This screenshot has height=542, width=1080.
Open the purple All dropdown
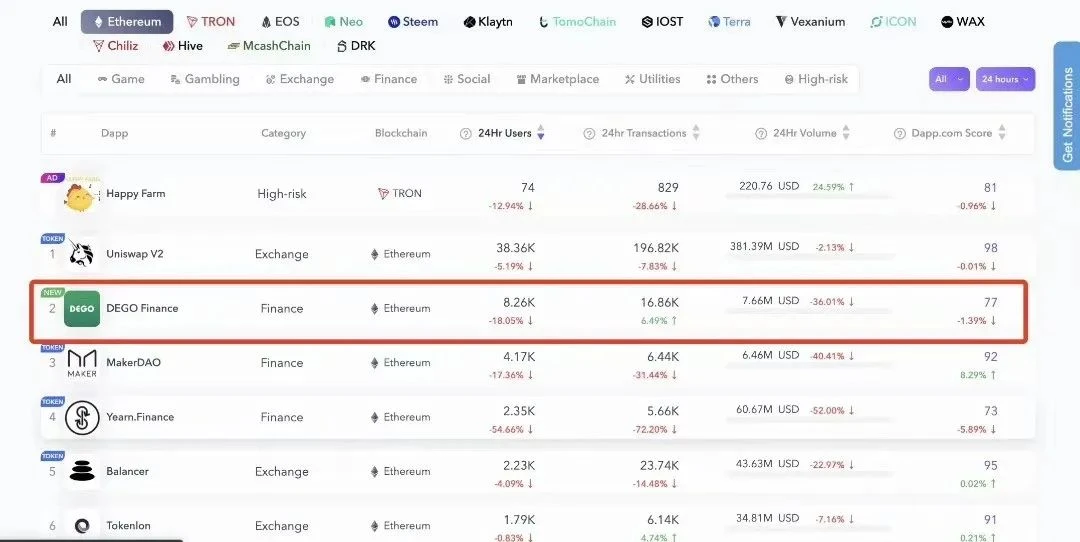(949, 79)
